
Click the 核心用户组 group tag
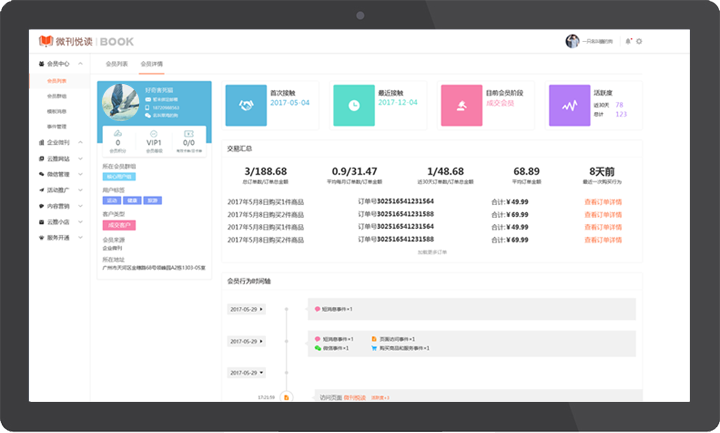click(119, 177)
